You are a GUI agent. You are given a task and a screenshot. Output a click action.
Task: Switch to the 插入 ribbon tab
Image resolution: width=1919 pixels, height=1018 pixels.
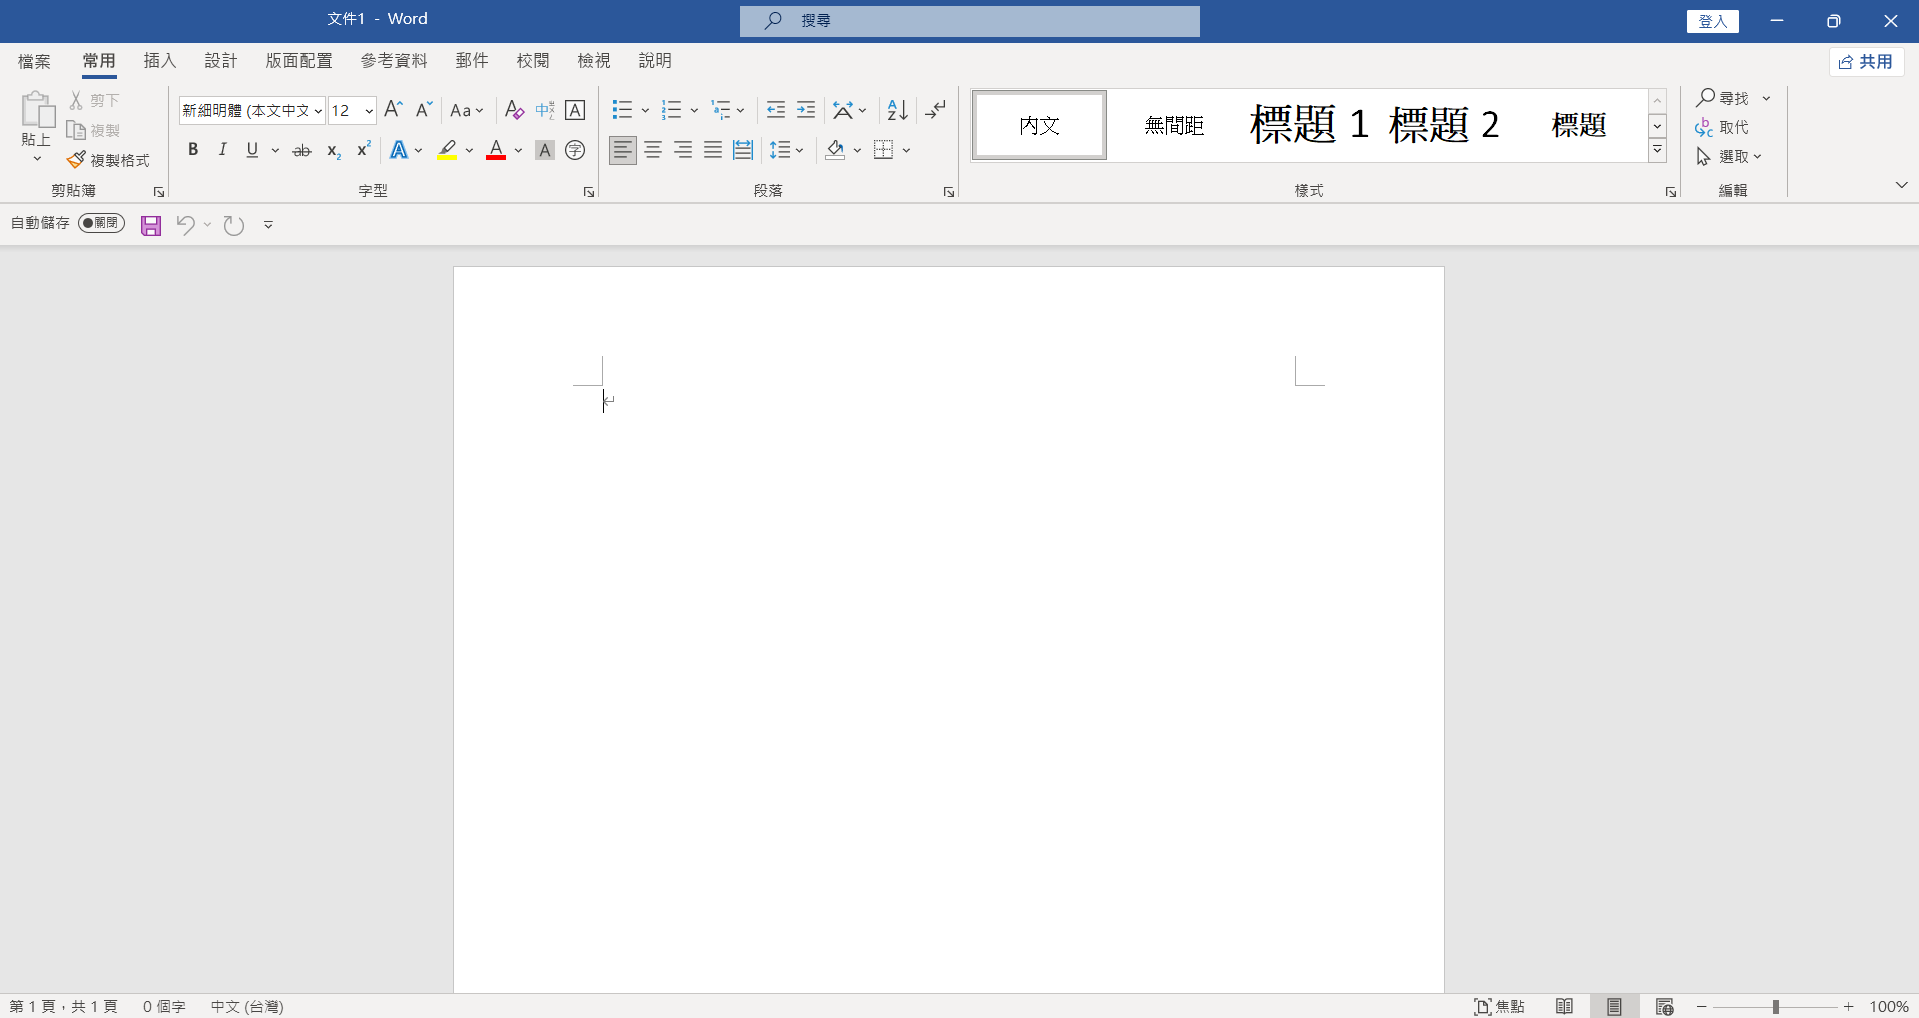tap(159, 60)
